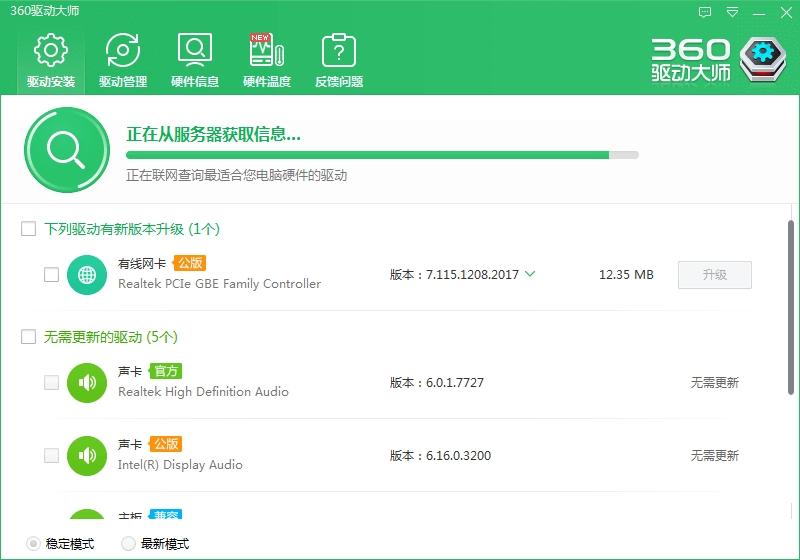Click the server info progress bar
The width and height of the screenshot is (800, 560).
click(x=382, y=155)
